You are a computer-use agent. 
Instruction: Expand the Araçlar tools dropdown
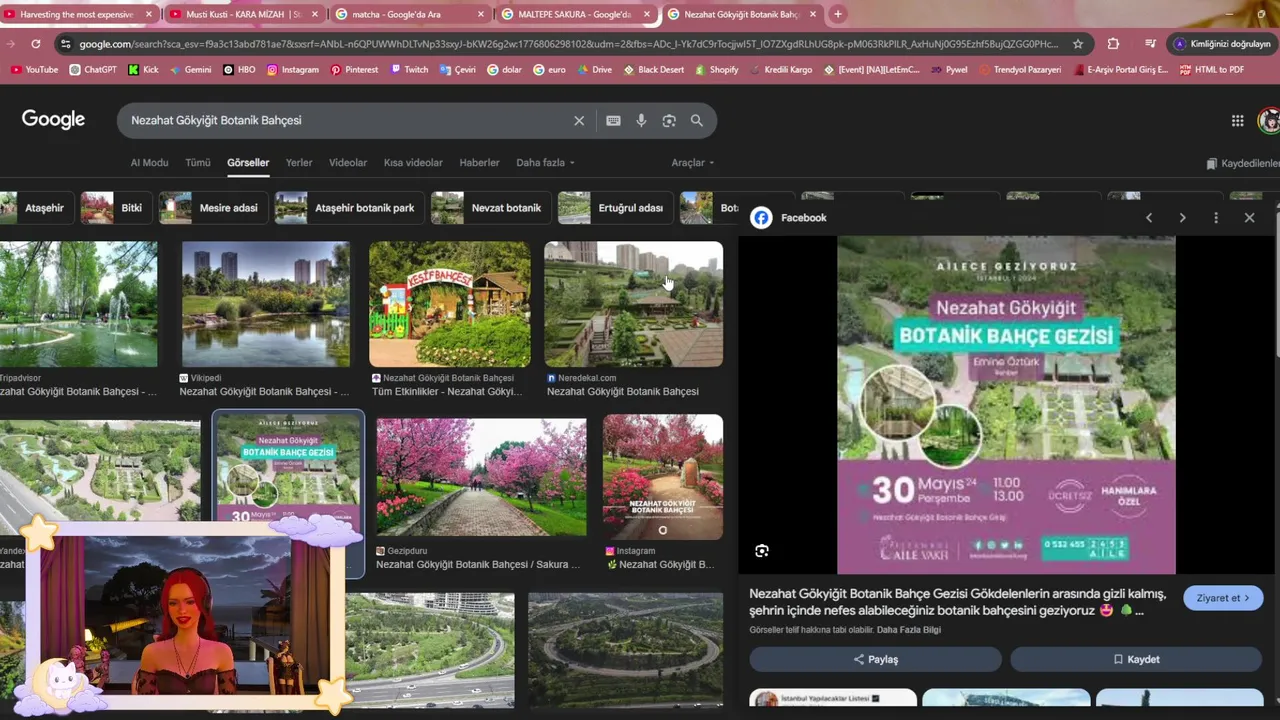coord(692,163)
